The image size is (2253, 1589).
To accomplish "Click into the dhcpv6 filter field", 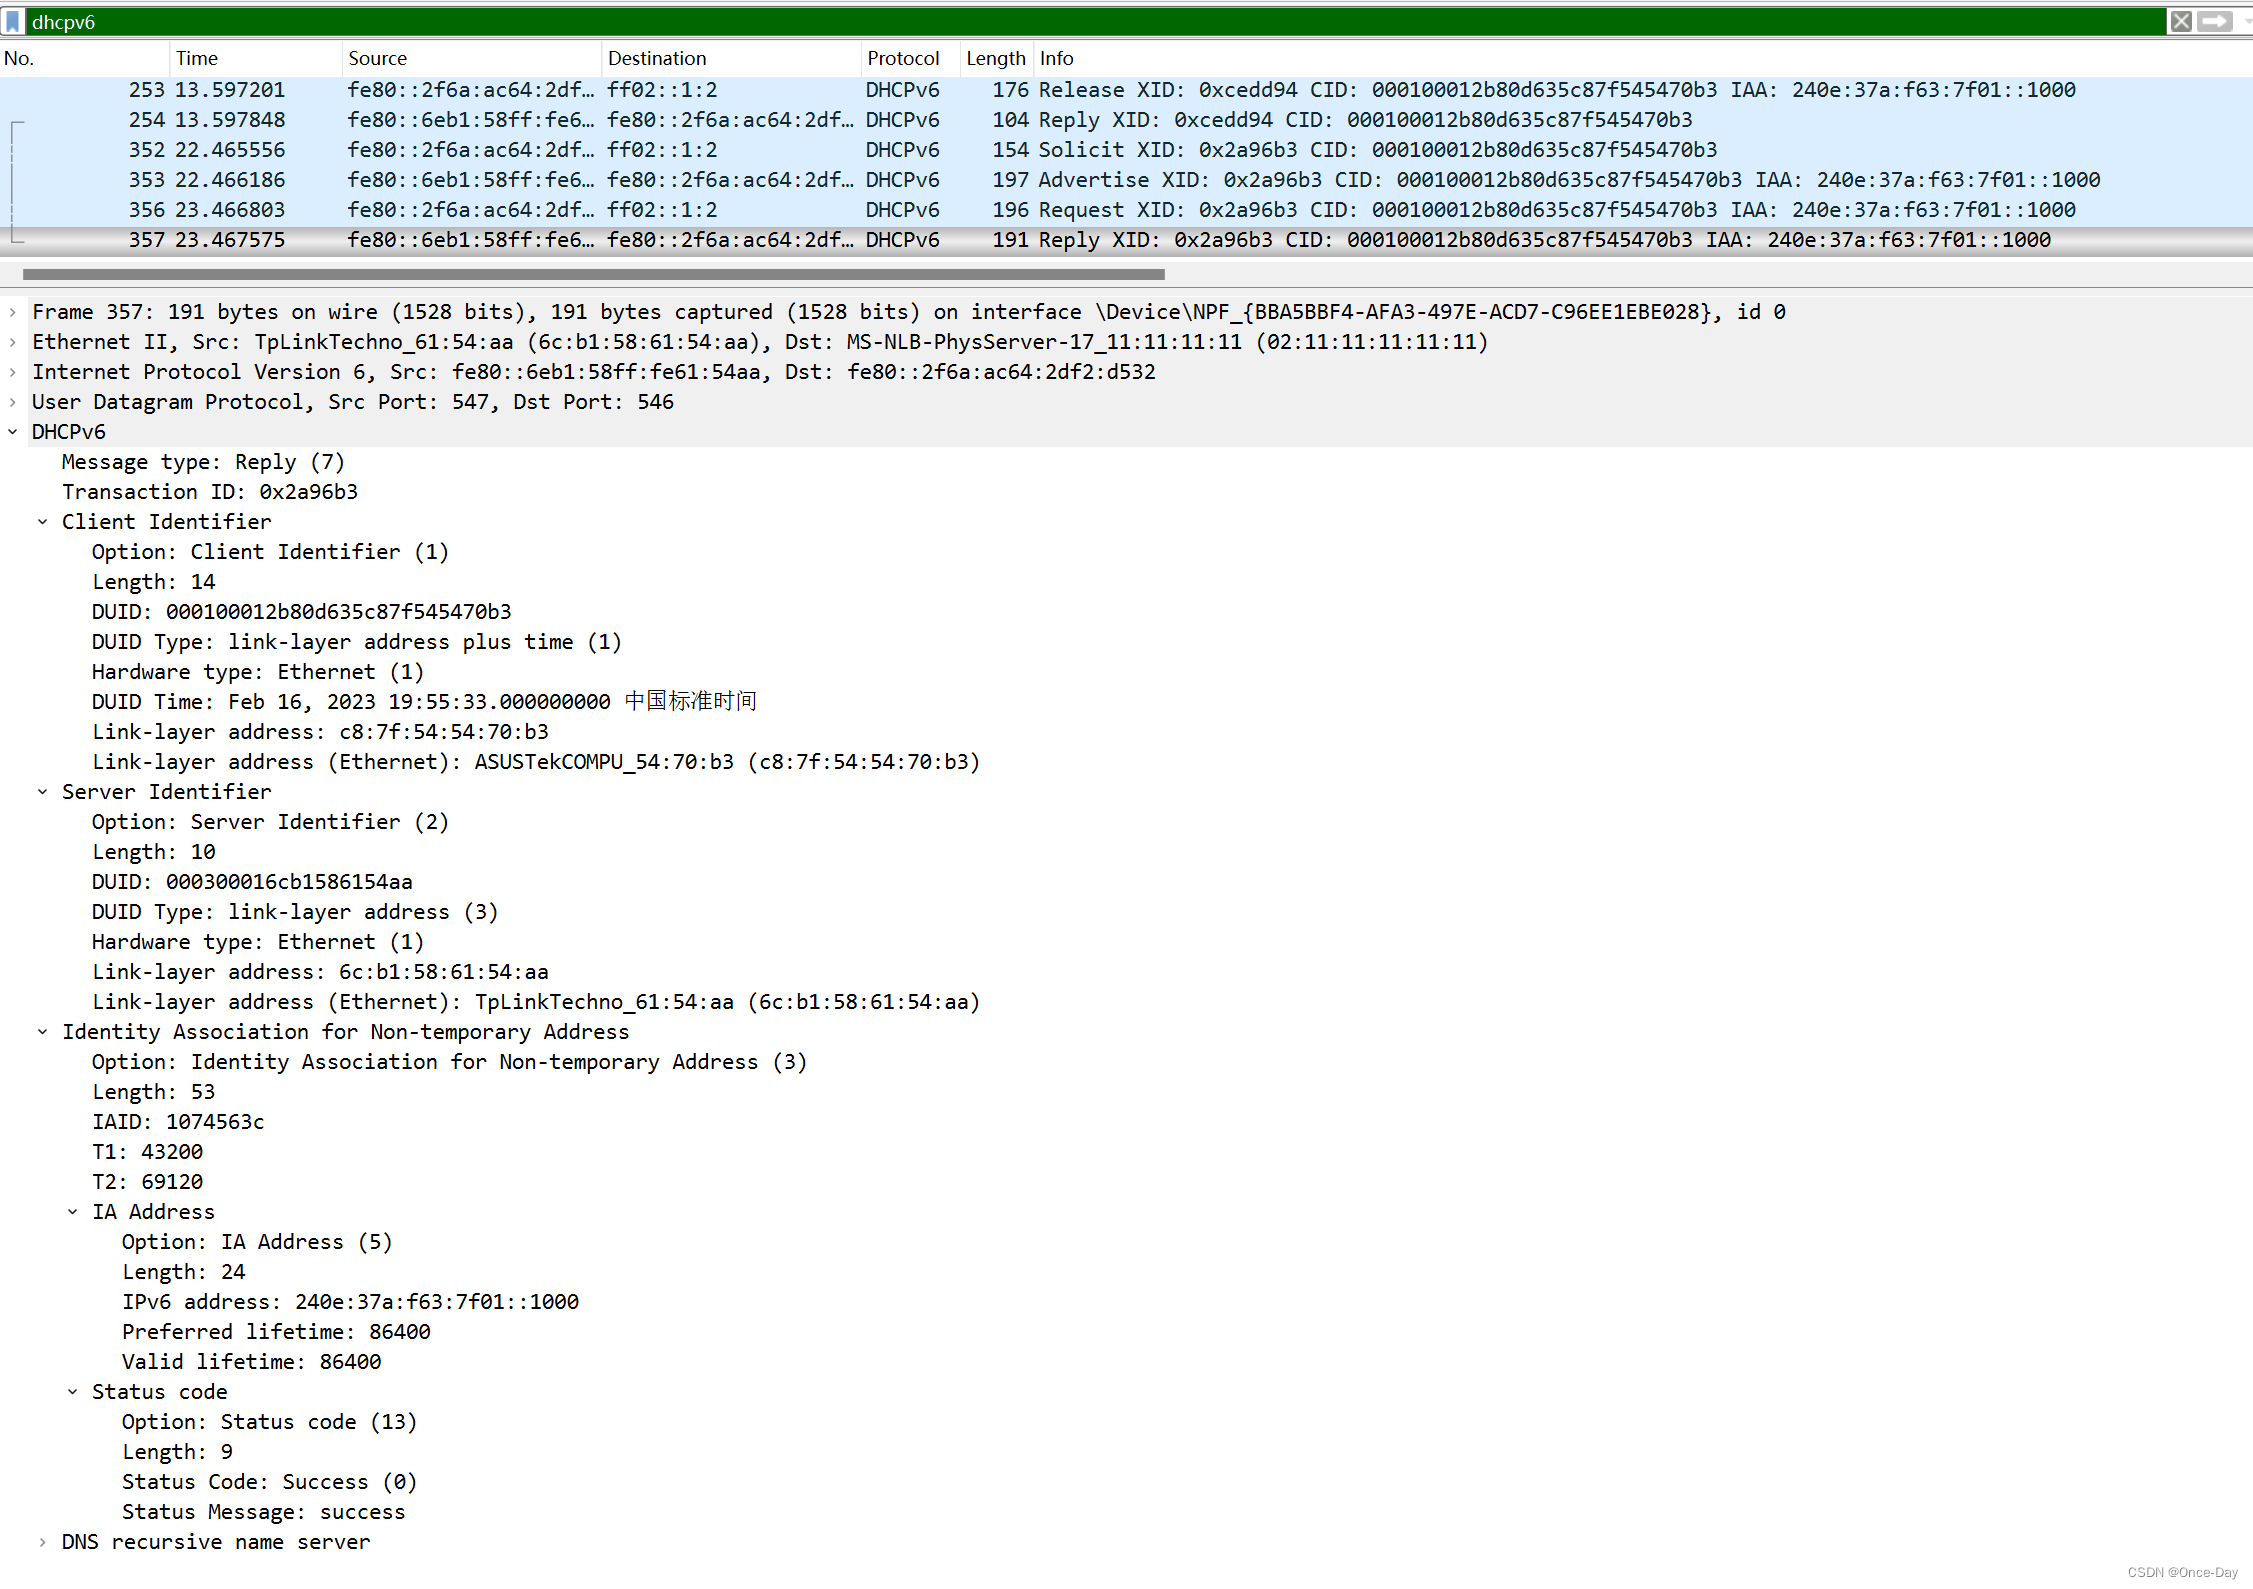I will [x=1000, y=21].
